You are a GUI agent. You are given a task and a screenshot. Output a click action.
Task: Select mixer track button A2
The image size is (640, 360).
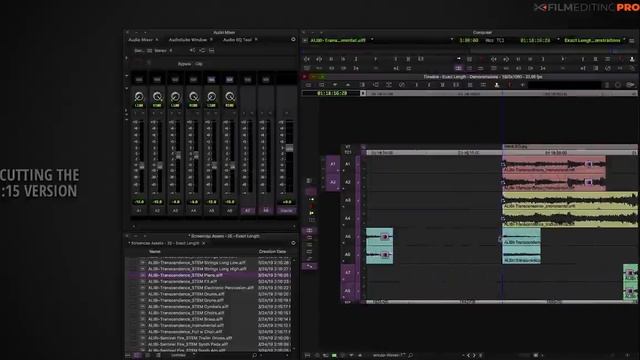157,211
